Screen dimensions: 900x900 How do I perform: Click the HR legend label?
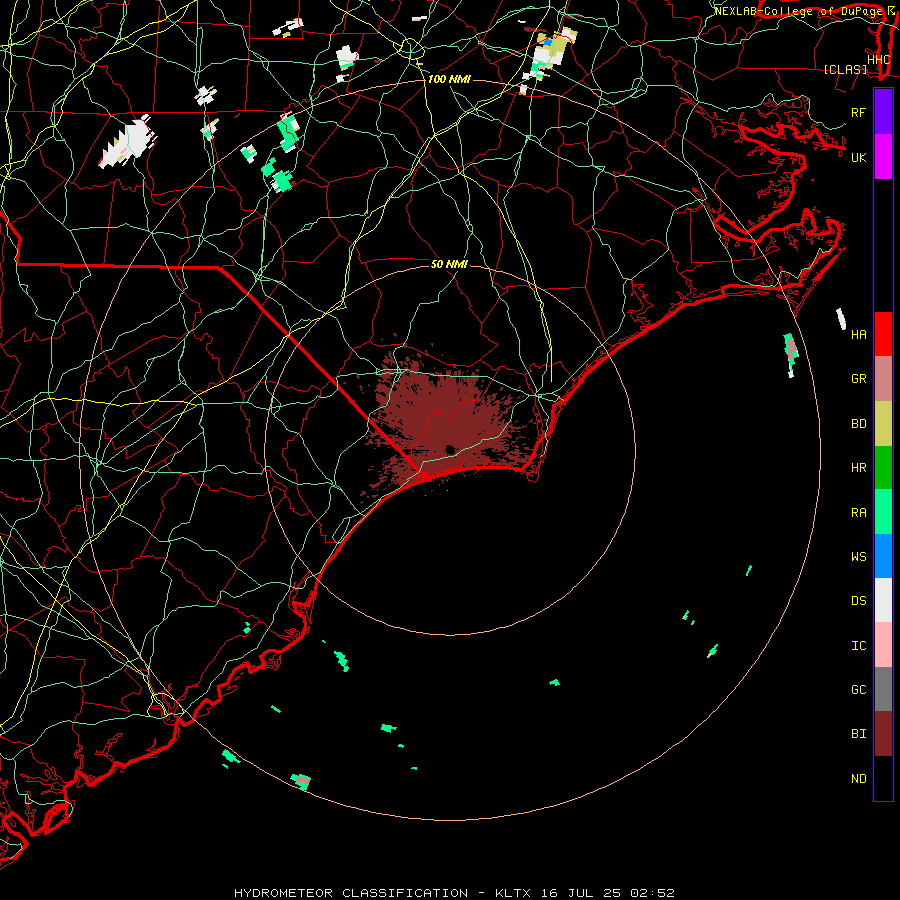858,468
